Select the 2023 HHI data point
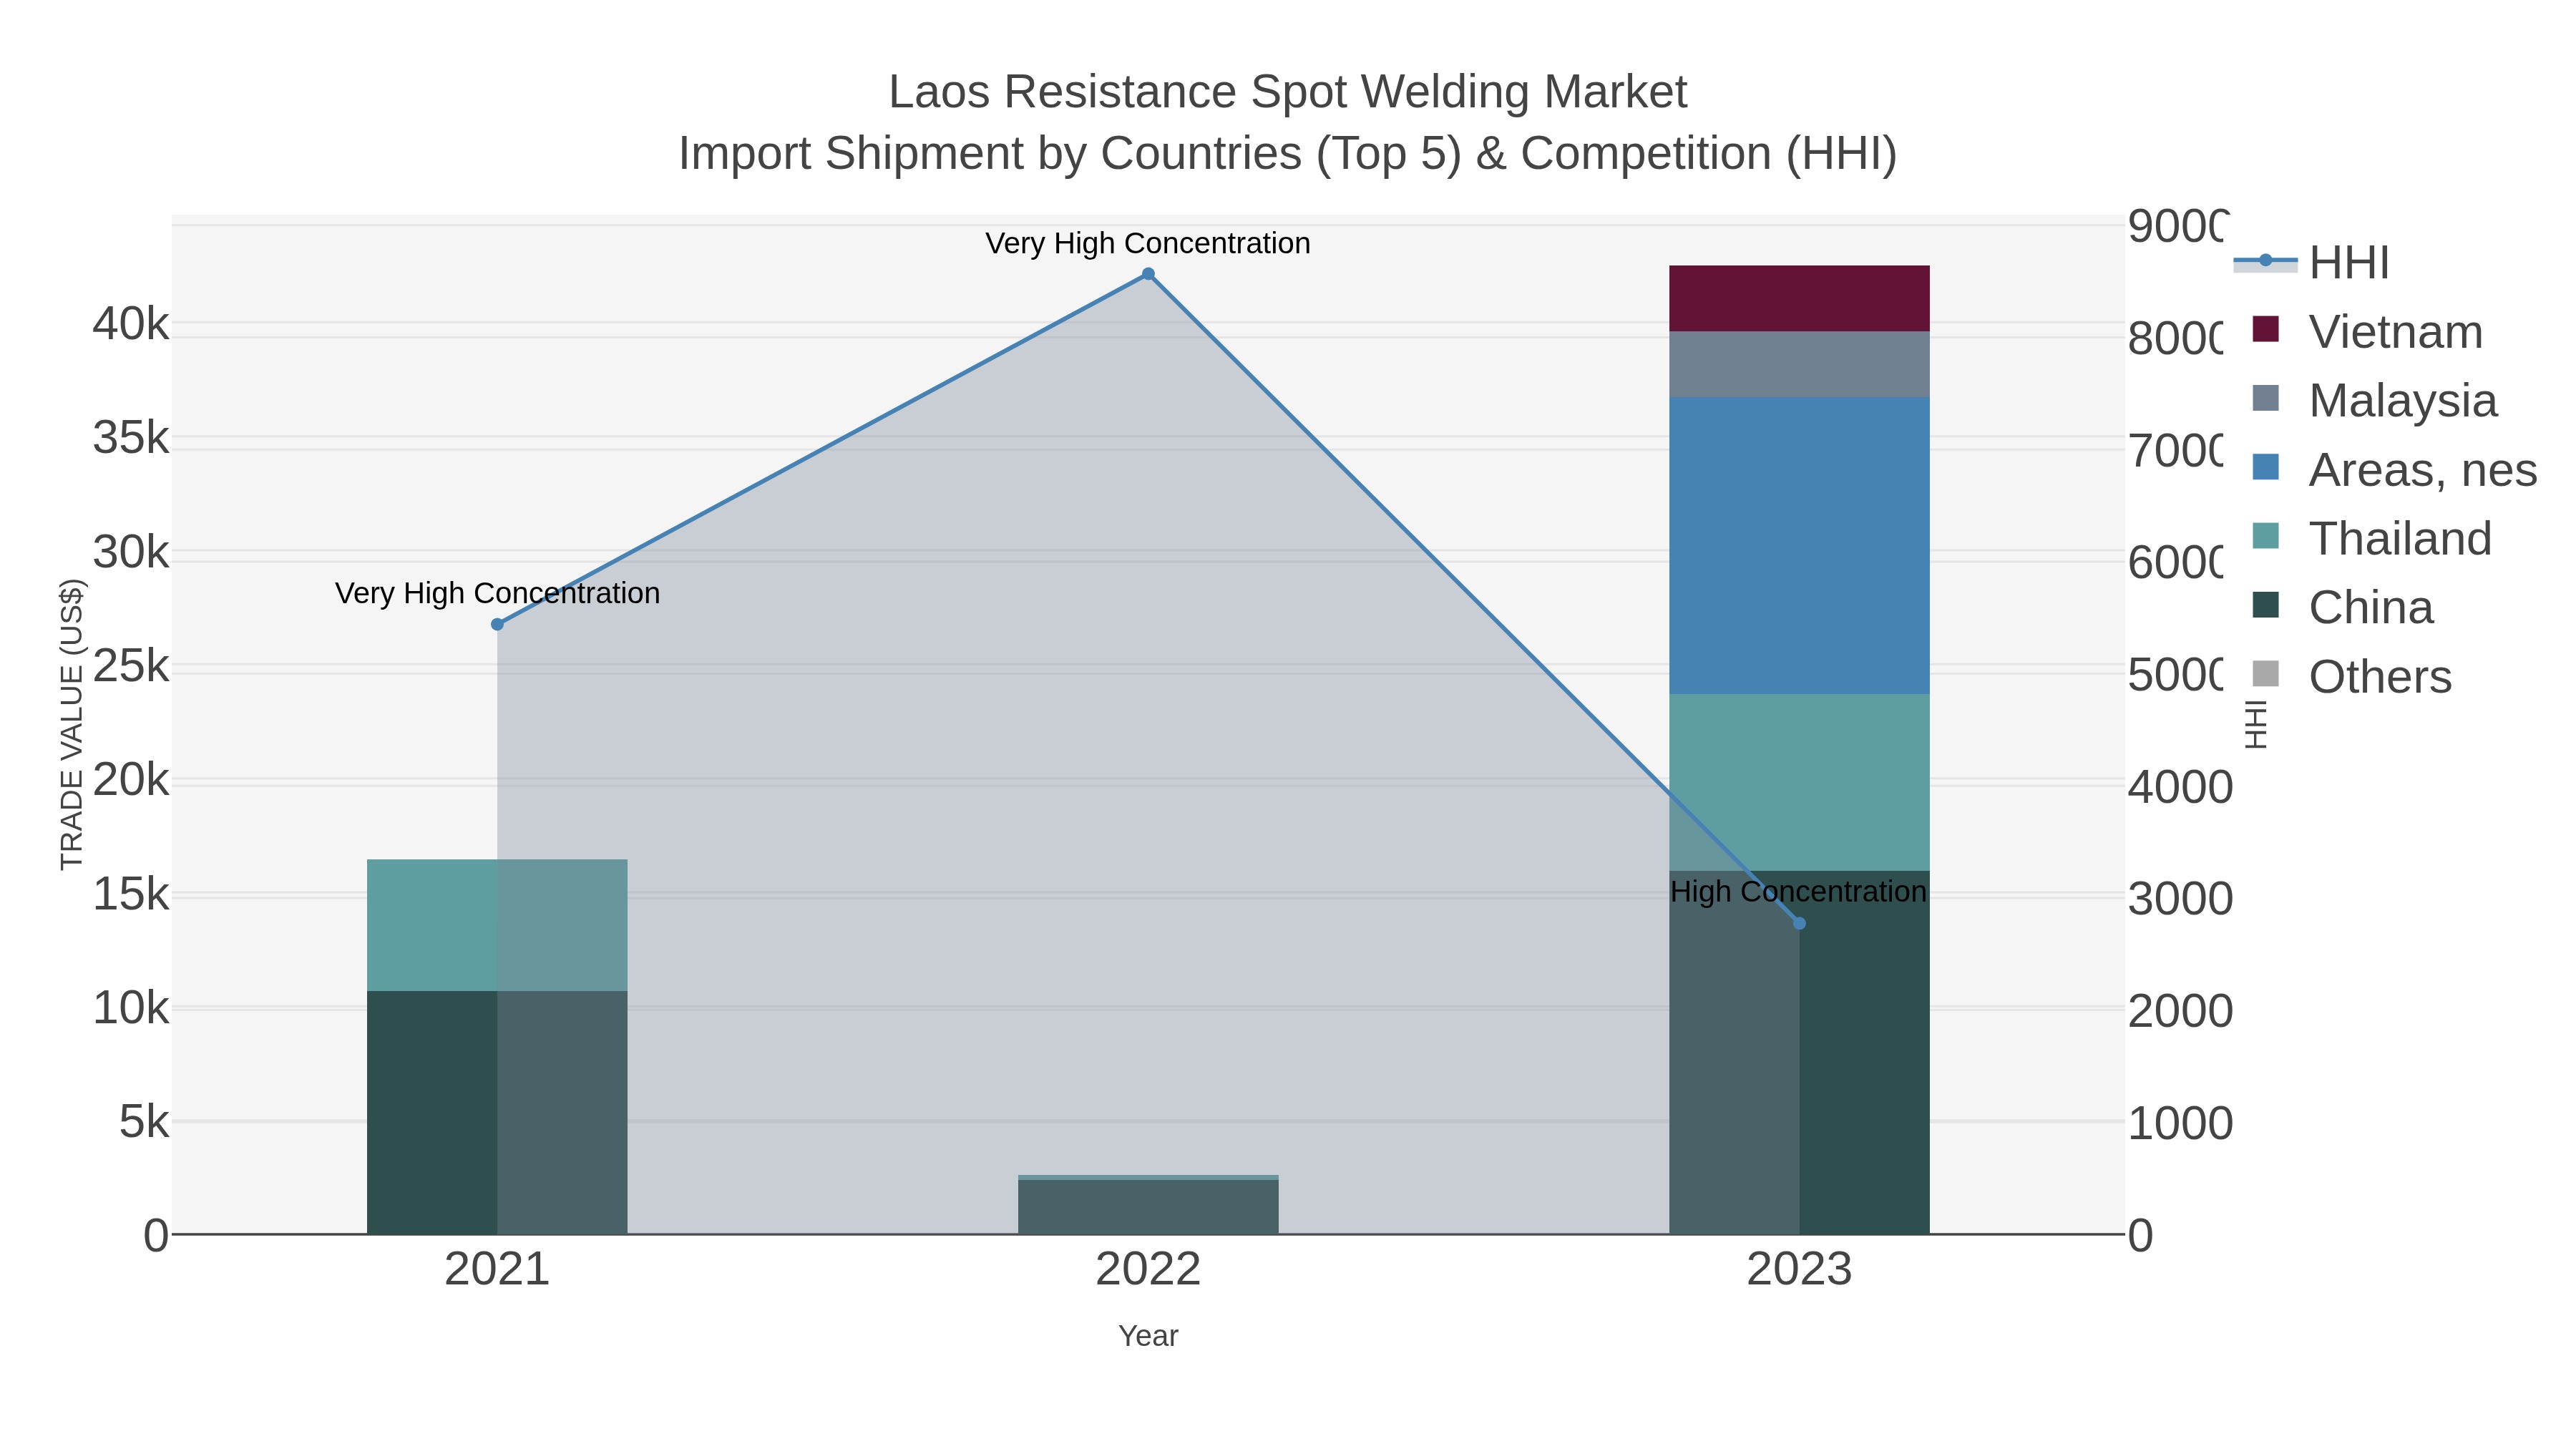 1799,923
